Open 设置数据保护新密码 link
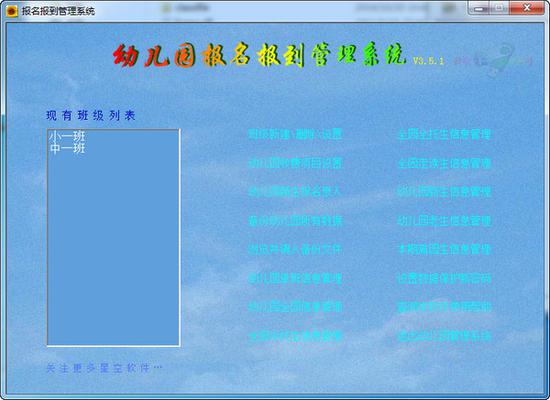This screenshot has height=400, width=550. coord(444,279)
